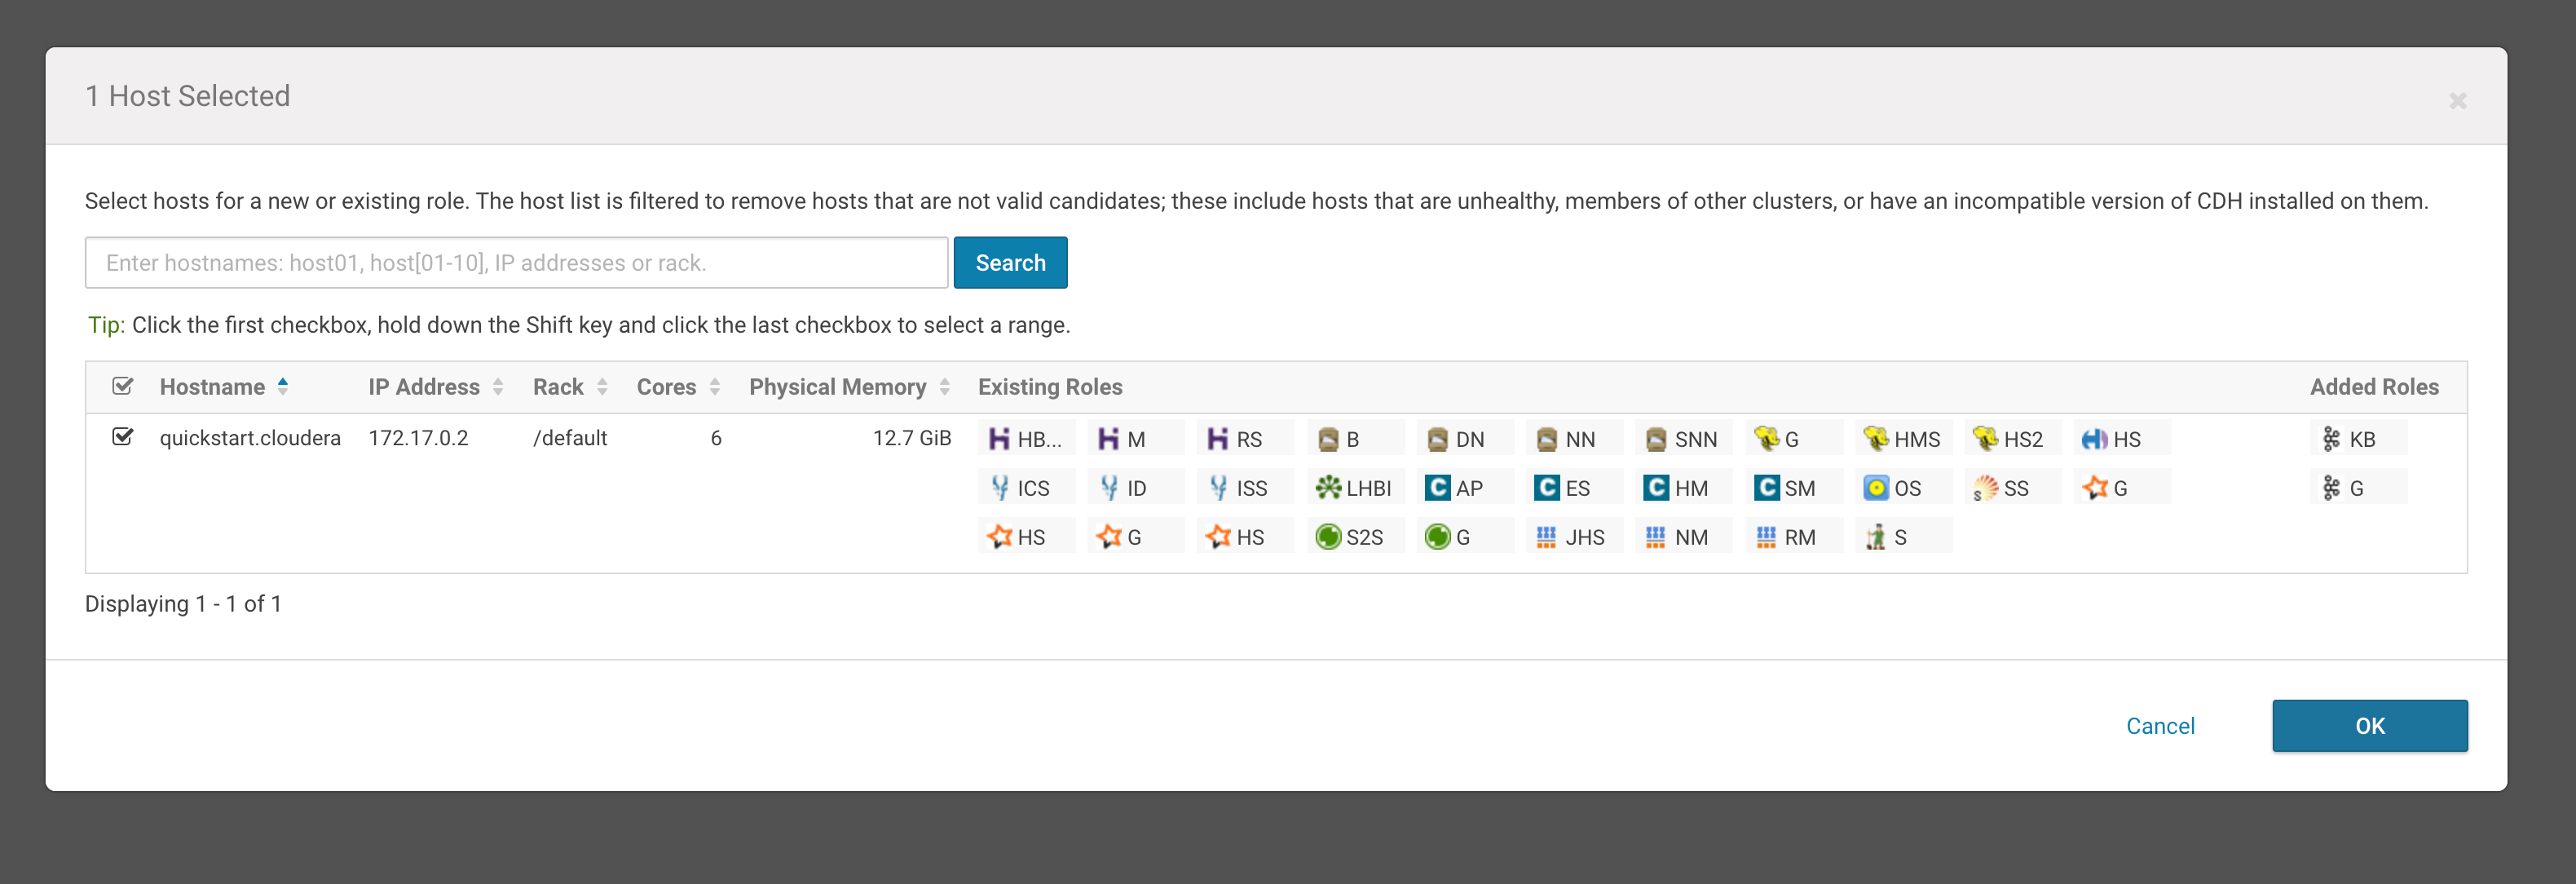Click the Search button
This screenshot has height=884, width=2576.
pyautogui.click(x=1010, y=263)
